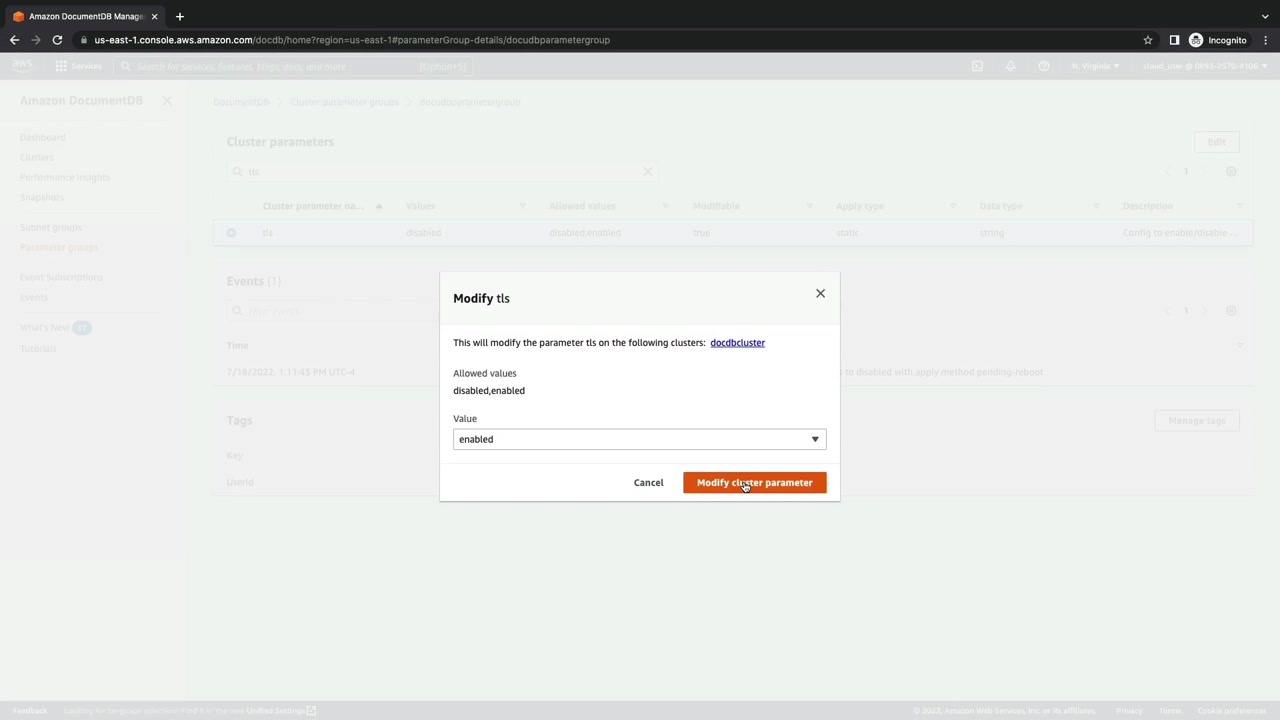1280x720 pixels.
Task: Open Tutorials in the sidebar
Action: [38, 348]
